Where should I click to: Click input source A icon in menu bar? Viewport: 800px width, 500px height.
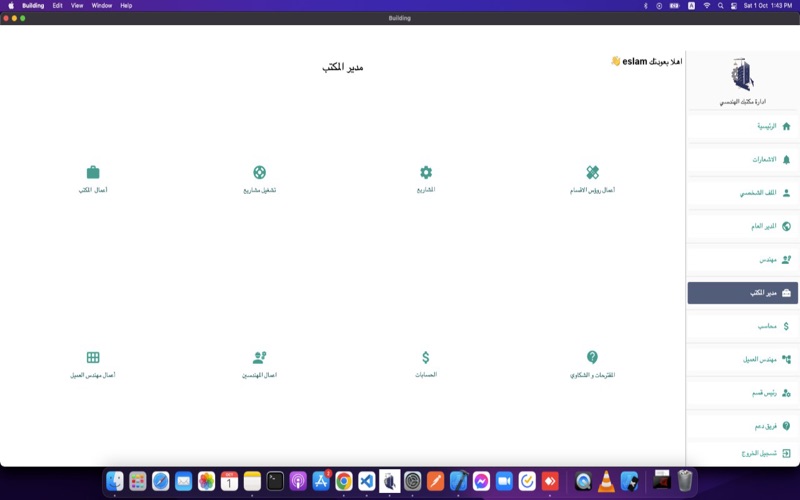(x=691, y=6)
